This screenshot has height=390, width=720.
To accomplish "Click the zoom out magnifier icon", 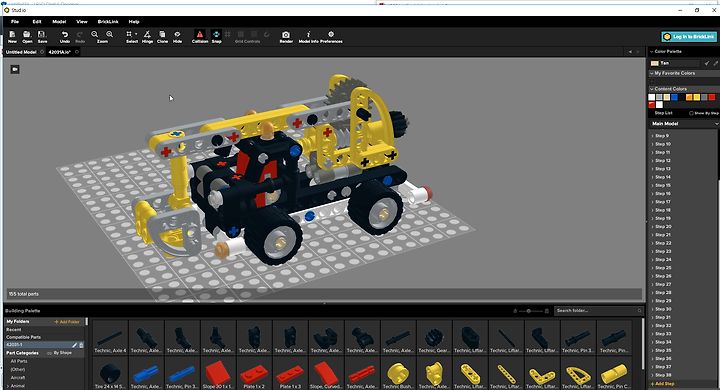I will [95, 34].
